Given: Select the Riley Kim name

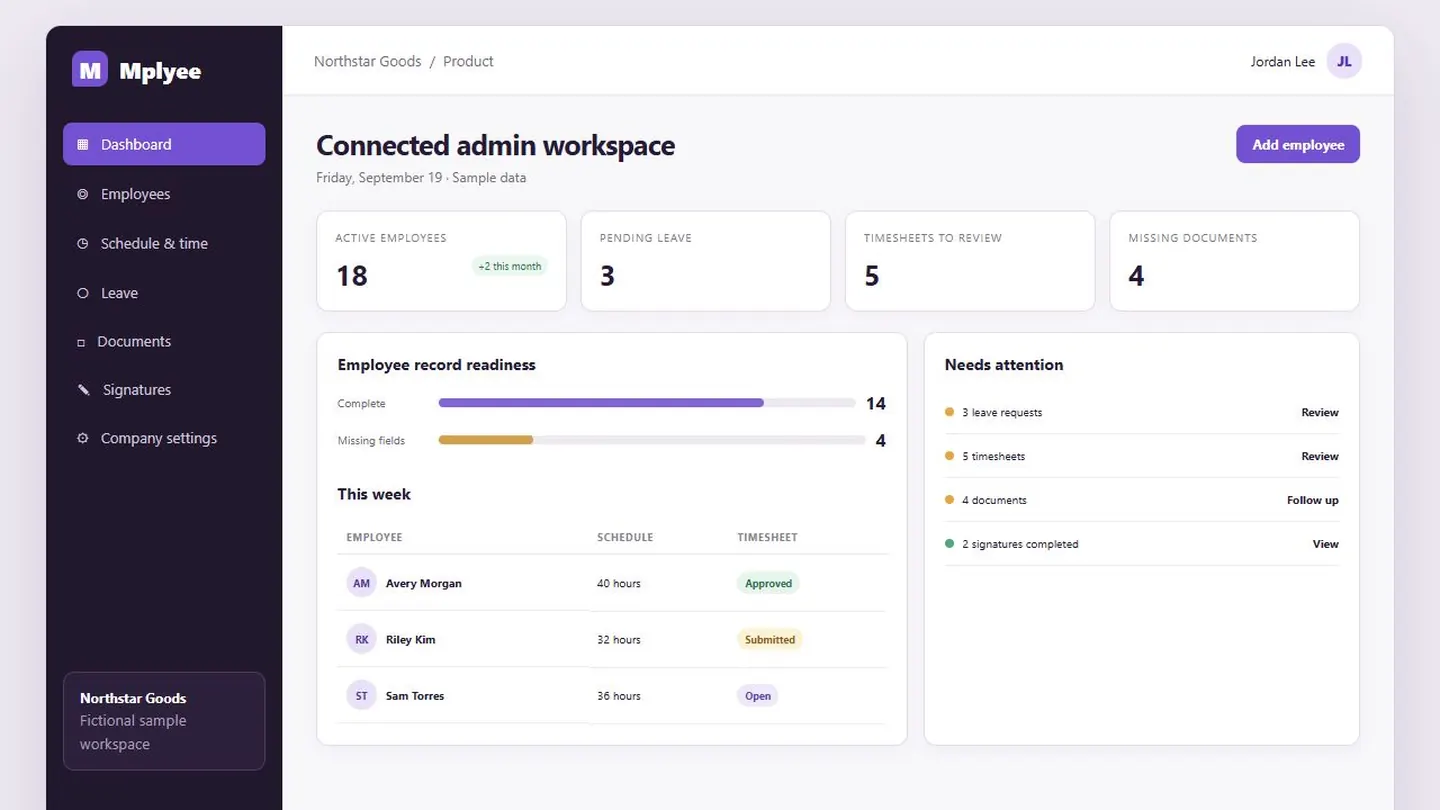Looking at the screenshot, I should [411, 639].
